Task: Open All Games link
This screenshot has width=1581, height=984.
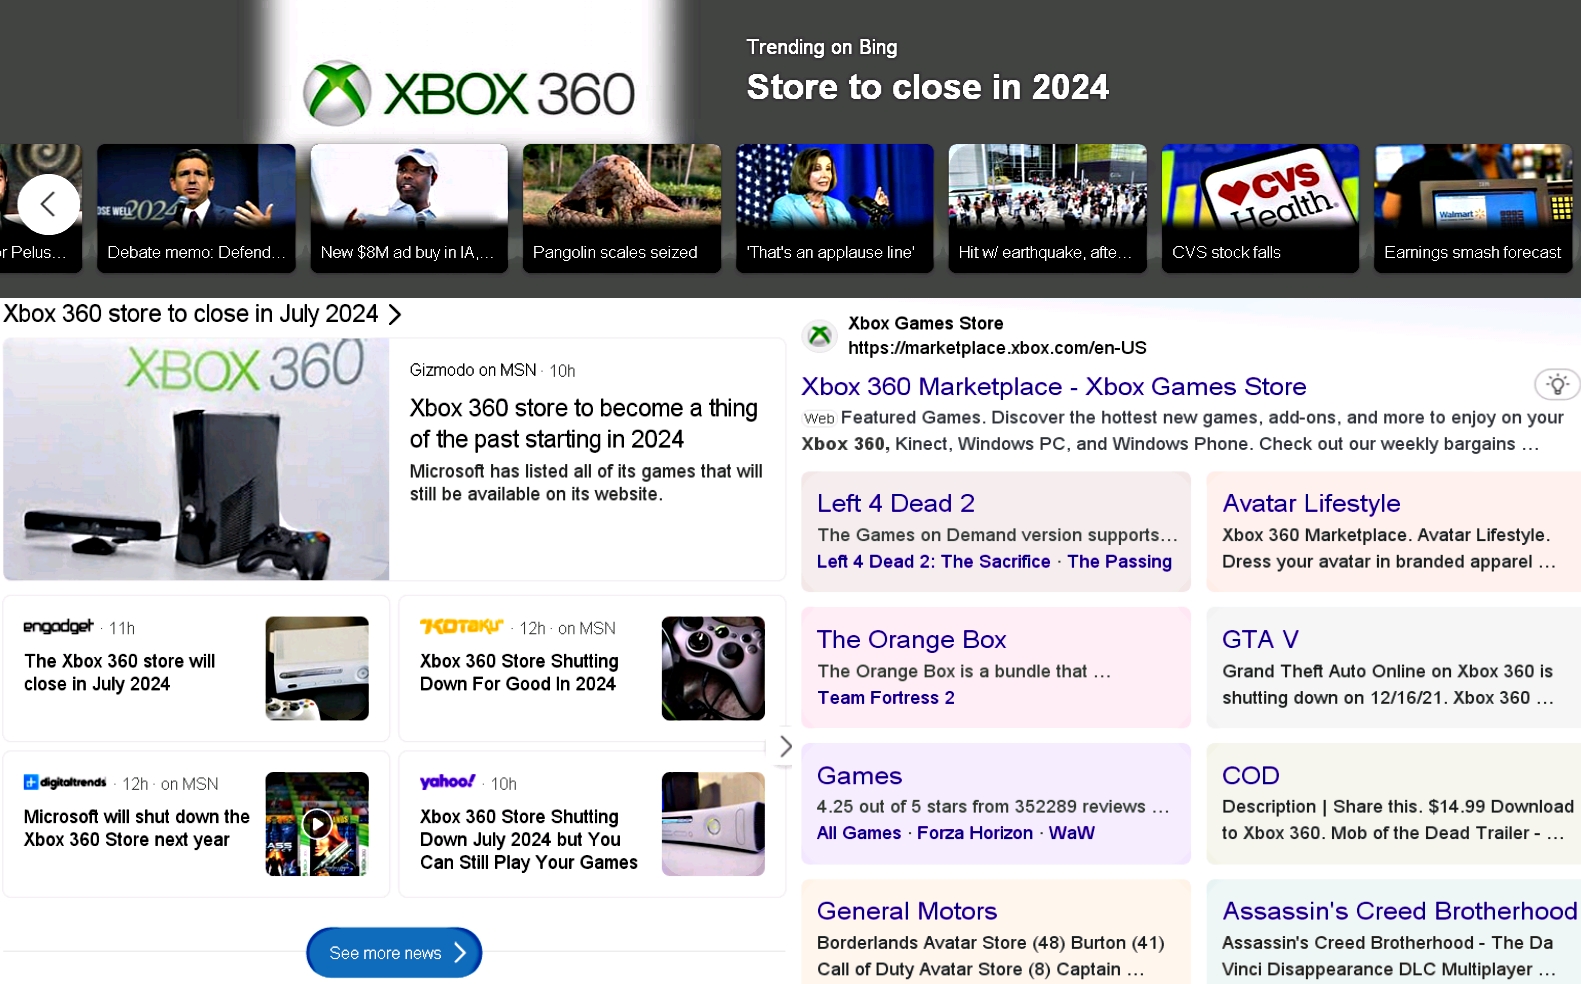Action: [859, 833]
